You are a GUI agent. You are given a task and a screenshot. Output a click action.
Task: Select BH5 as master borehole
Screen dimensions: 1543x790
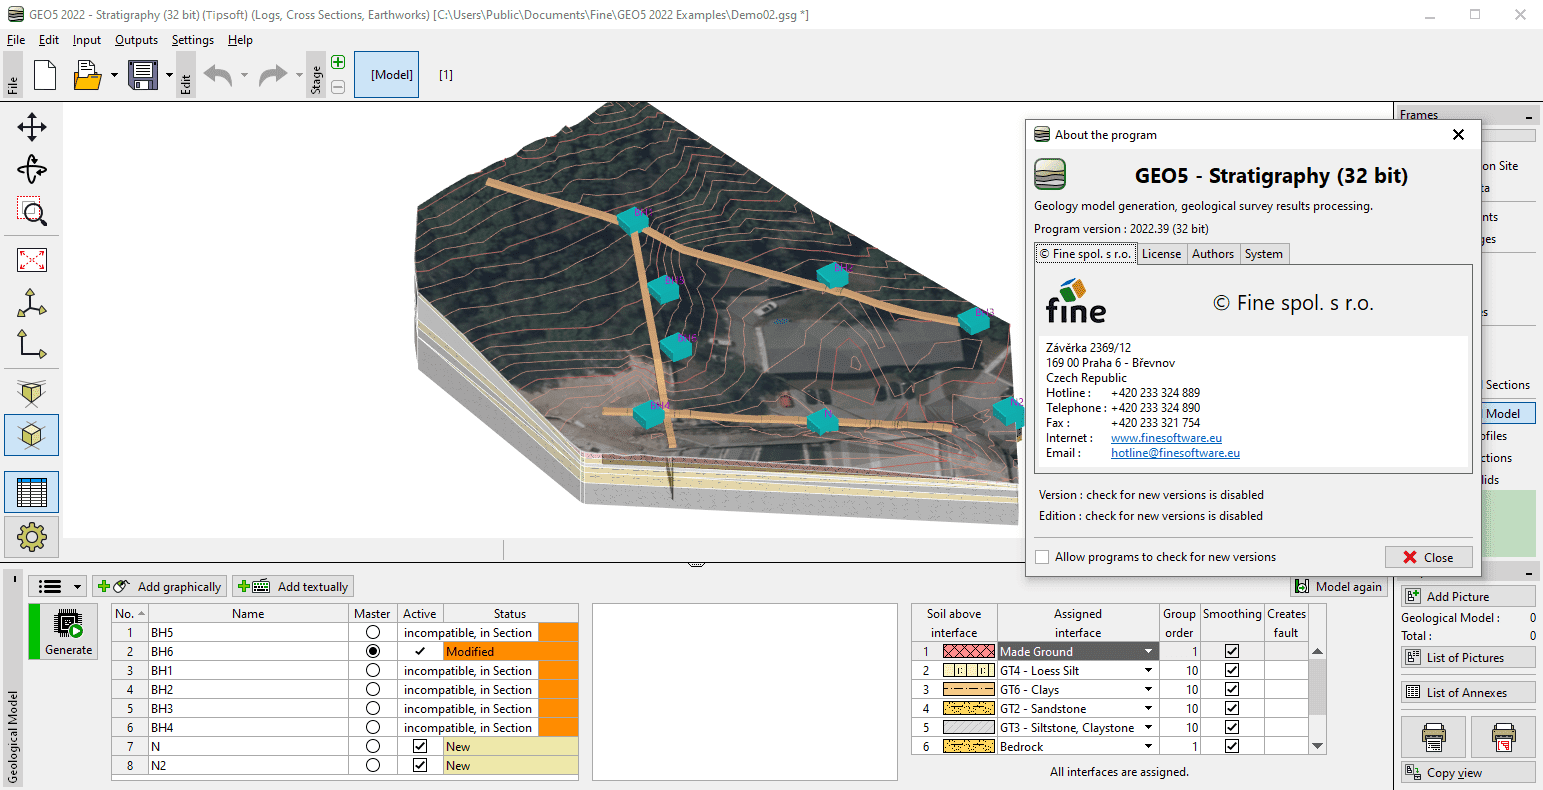(x=373, y=633)
